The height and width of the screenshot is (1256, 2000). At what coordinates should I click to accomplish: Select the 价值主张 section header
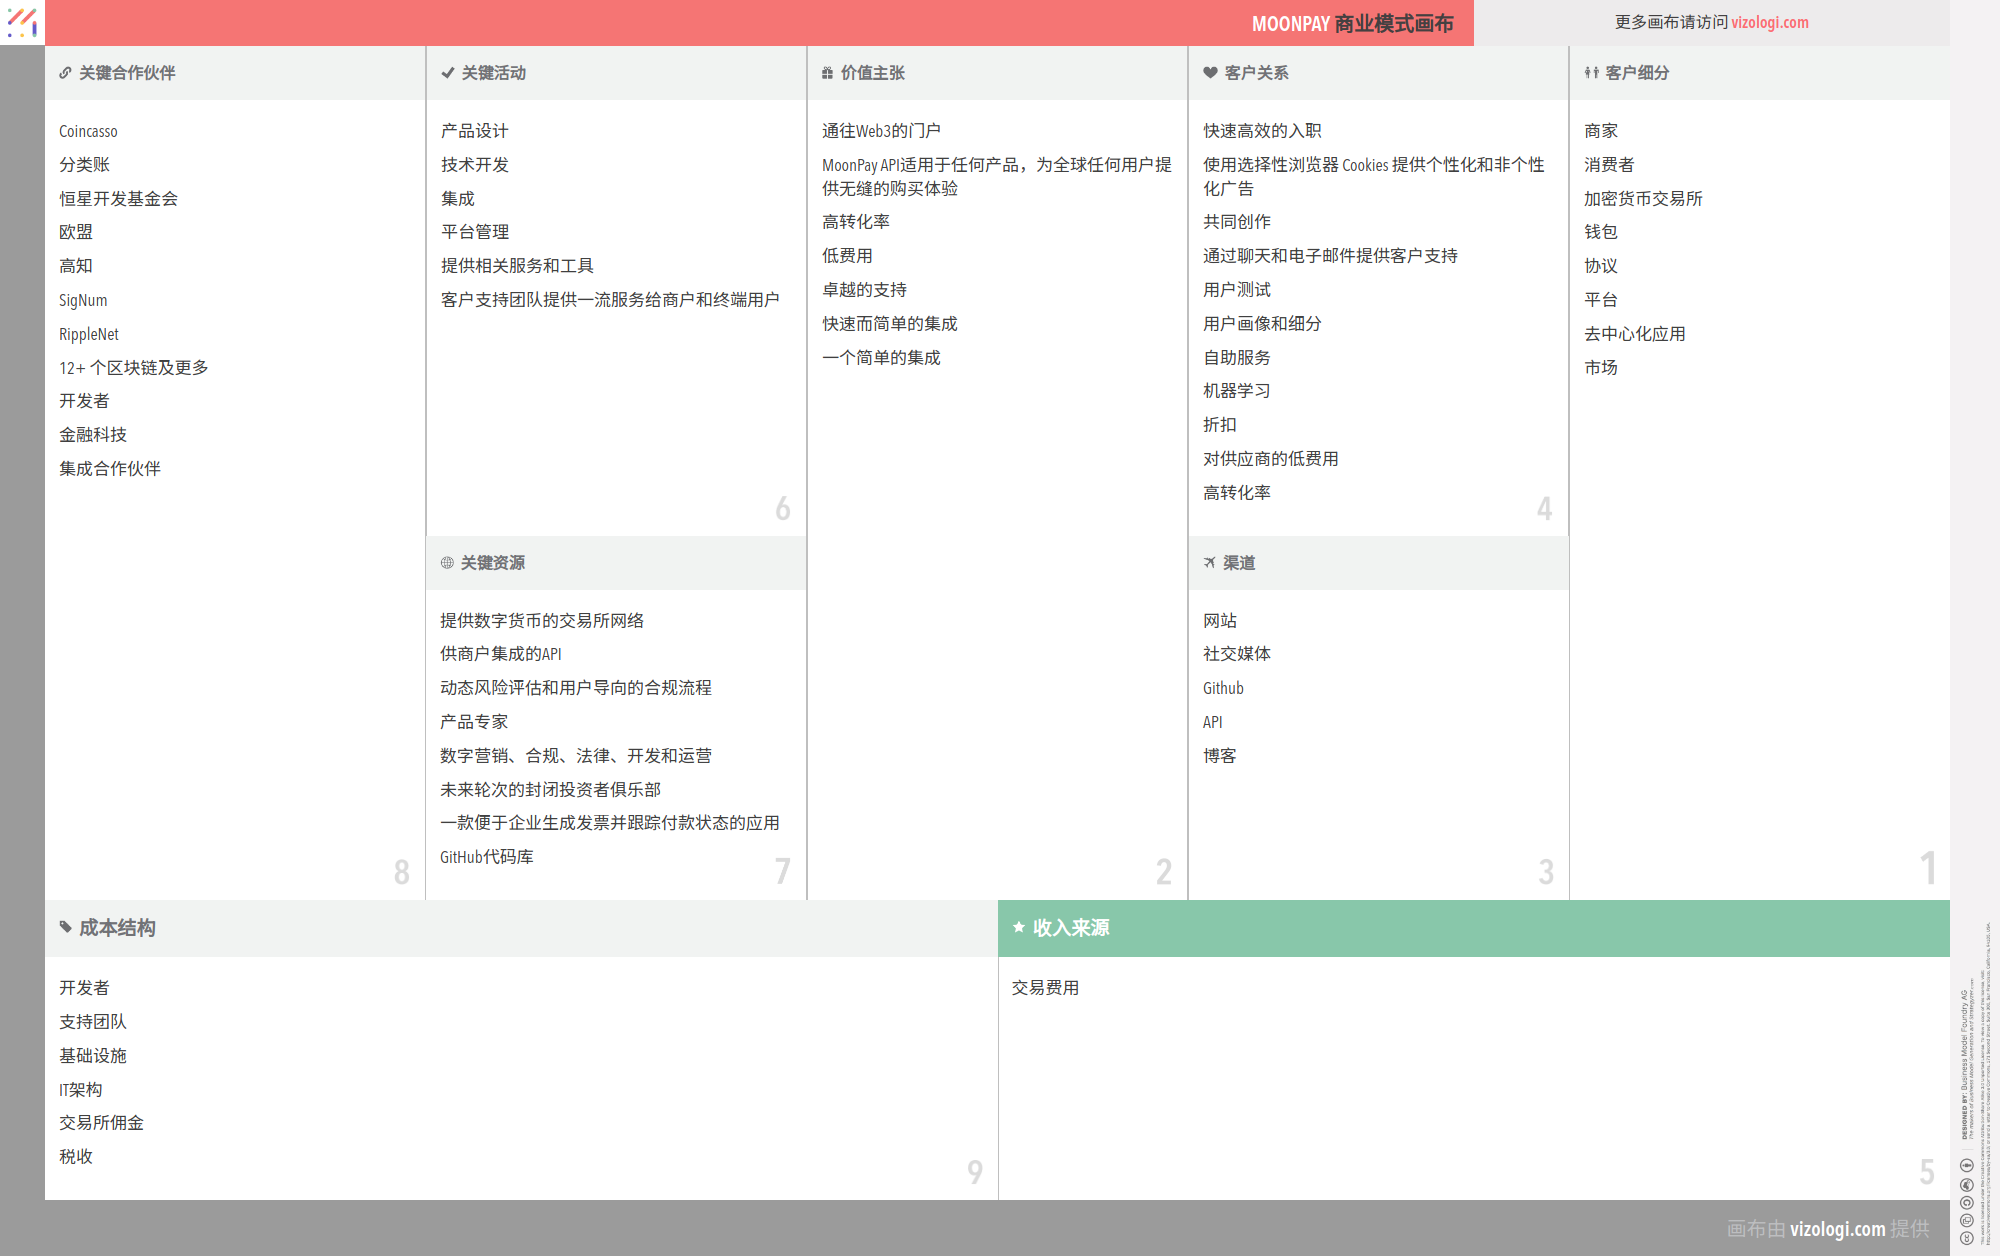[x=872, y=73]
